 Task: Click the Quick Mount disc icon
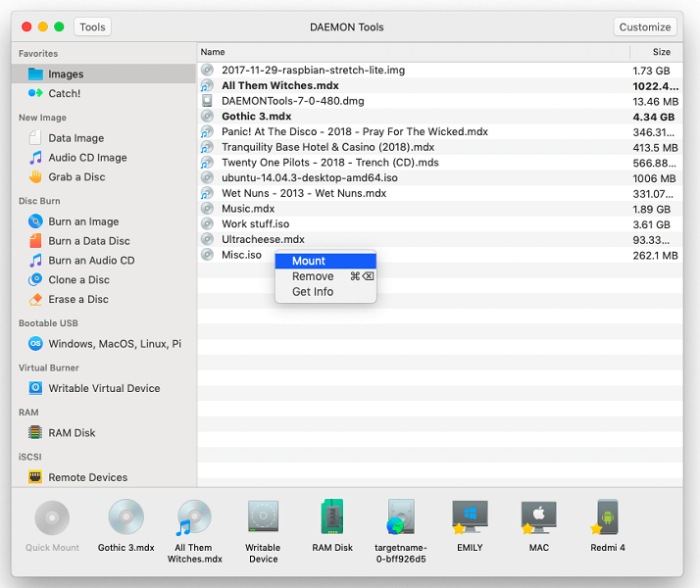coord(52,518)
